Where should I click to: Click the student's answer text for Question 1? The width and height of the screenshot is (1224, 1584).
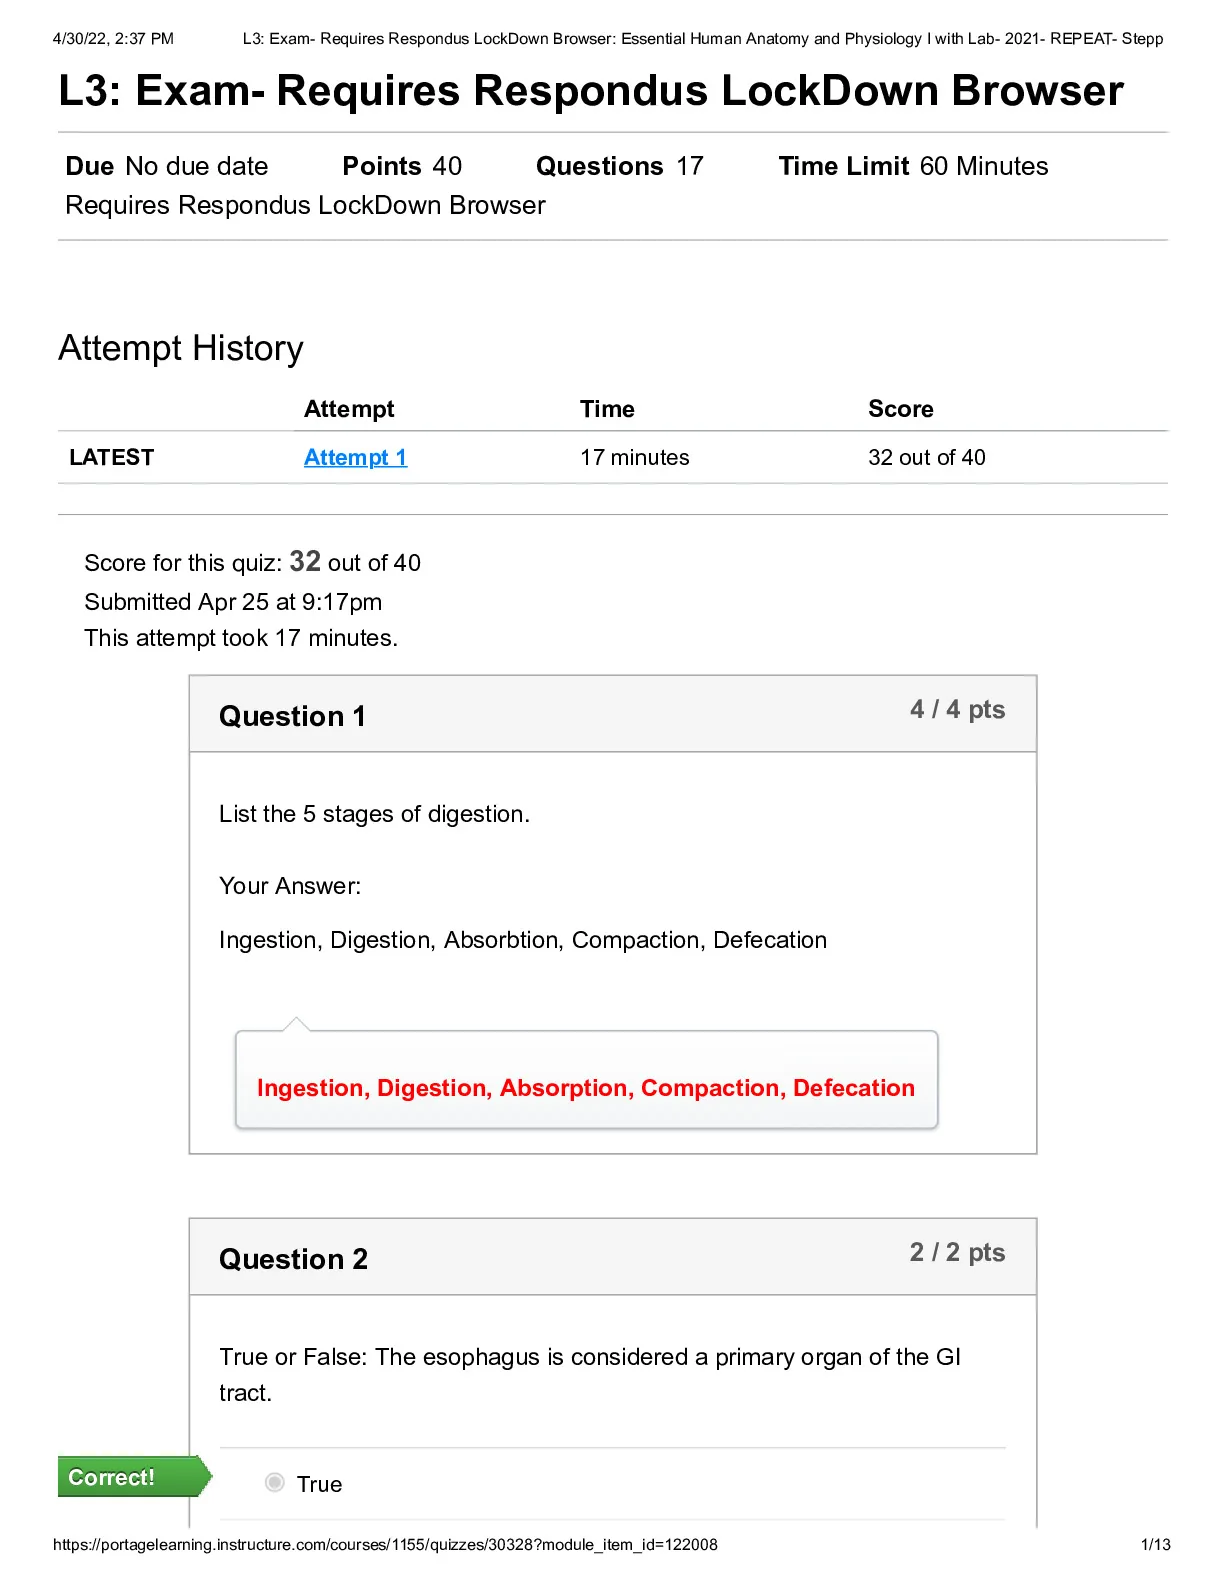[x=523, y=940]
